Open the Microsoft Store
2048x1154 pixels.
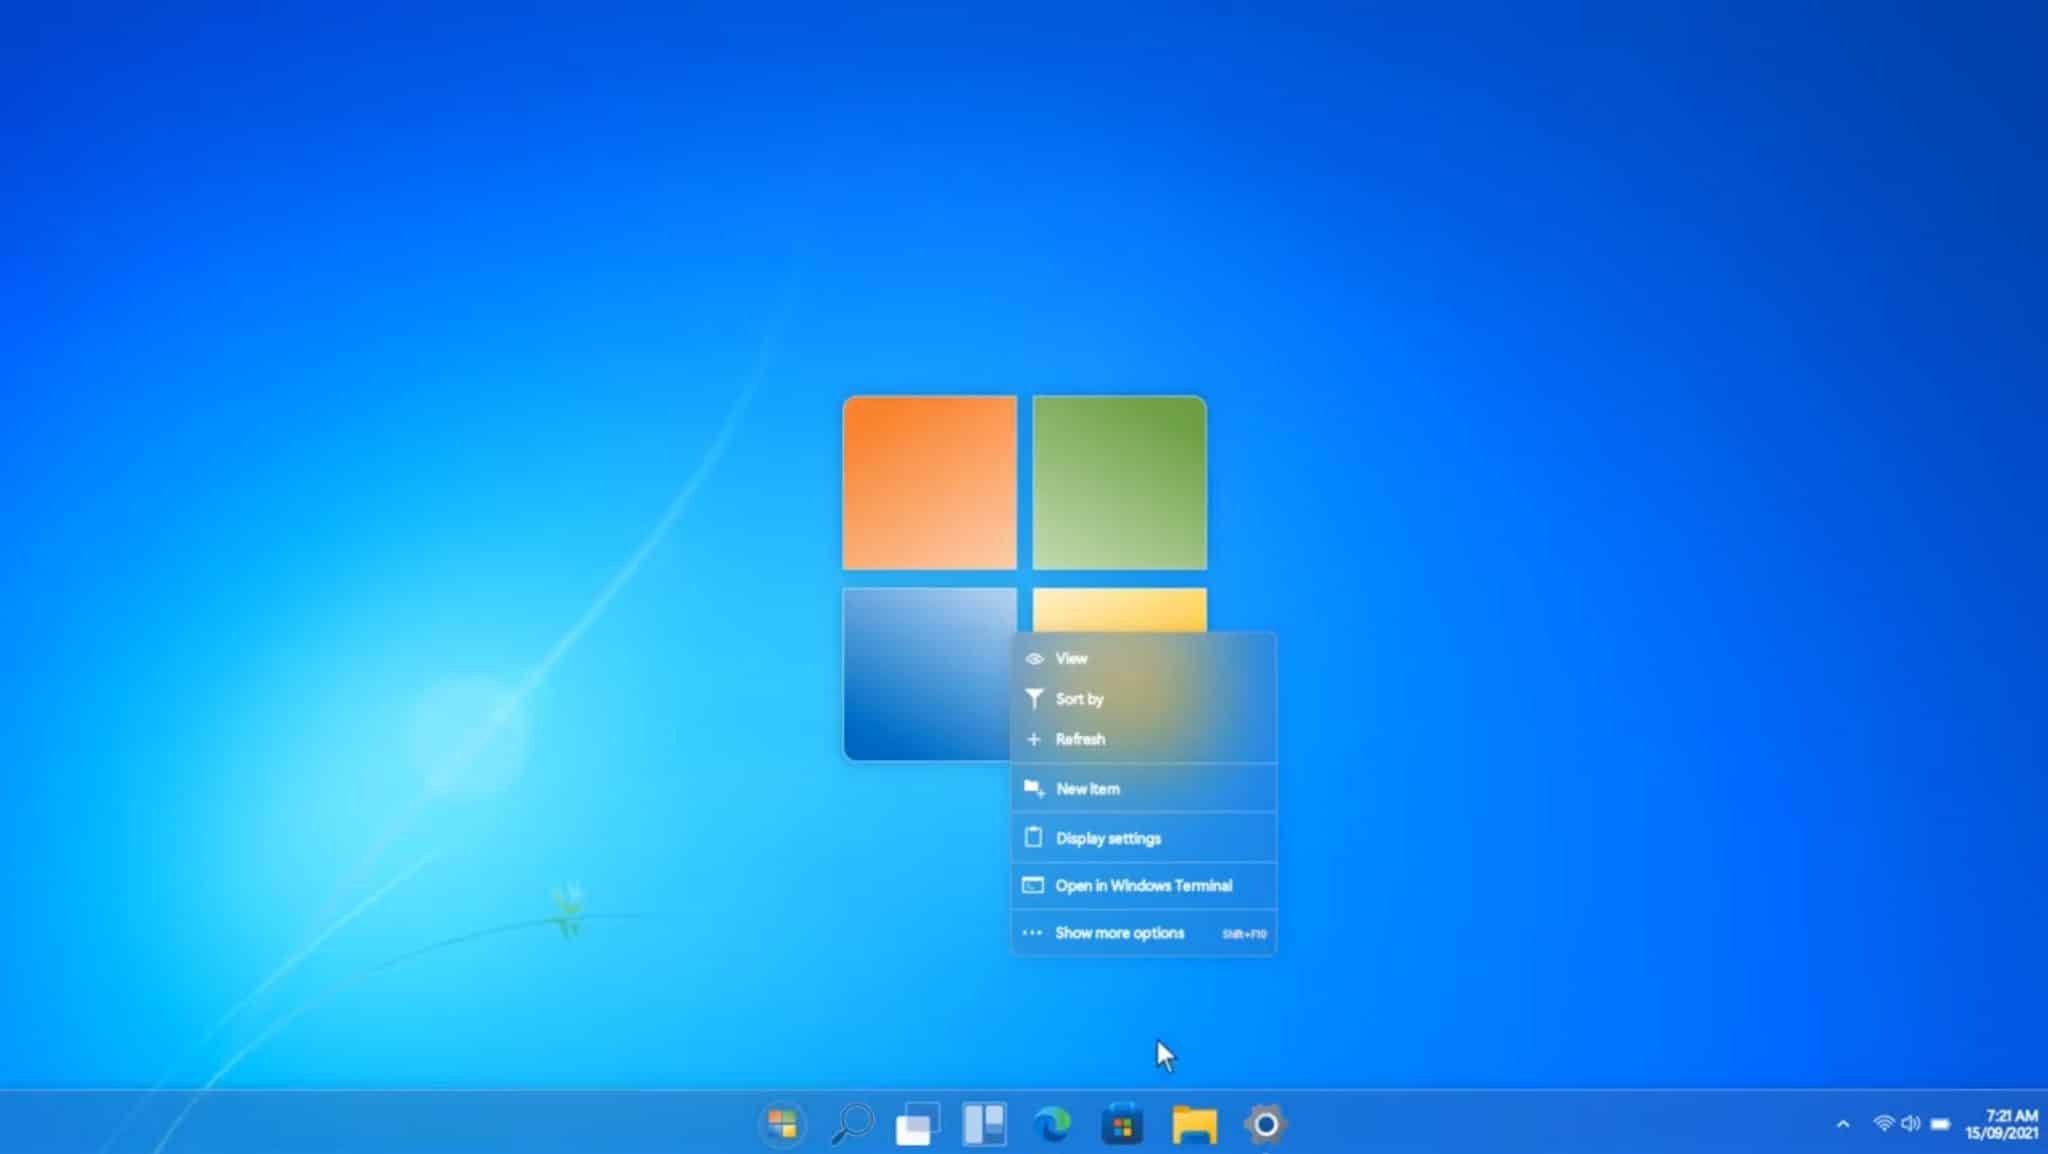[1122, 1124]
